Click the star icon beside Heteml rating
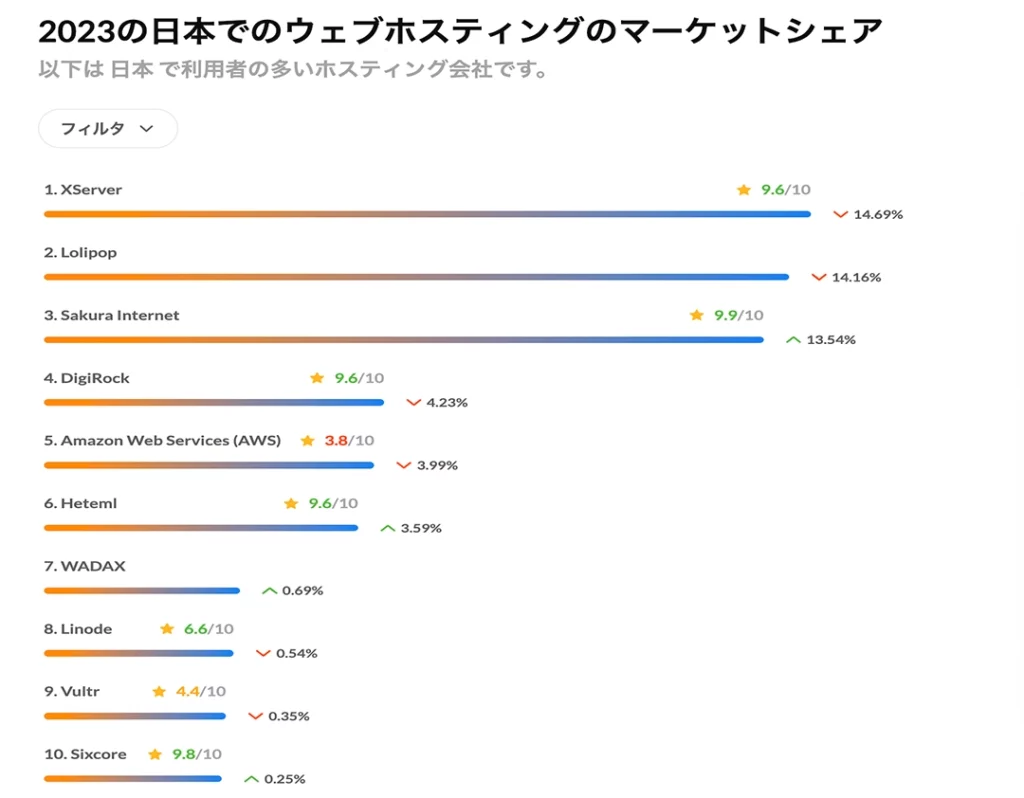Viewport: 1024px width, 798px height. [x=291, y=504]
